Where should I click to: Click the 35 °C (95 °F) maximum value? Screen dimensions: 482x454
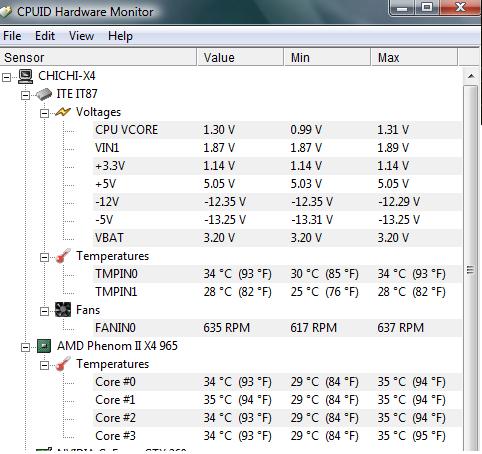(412, 436)
